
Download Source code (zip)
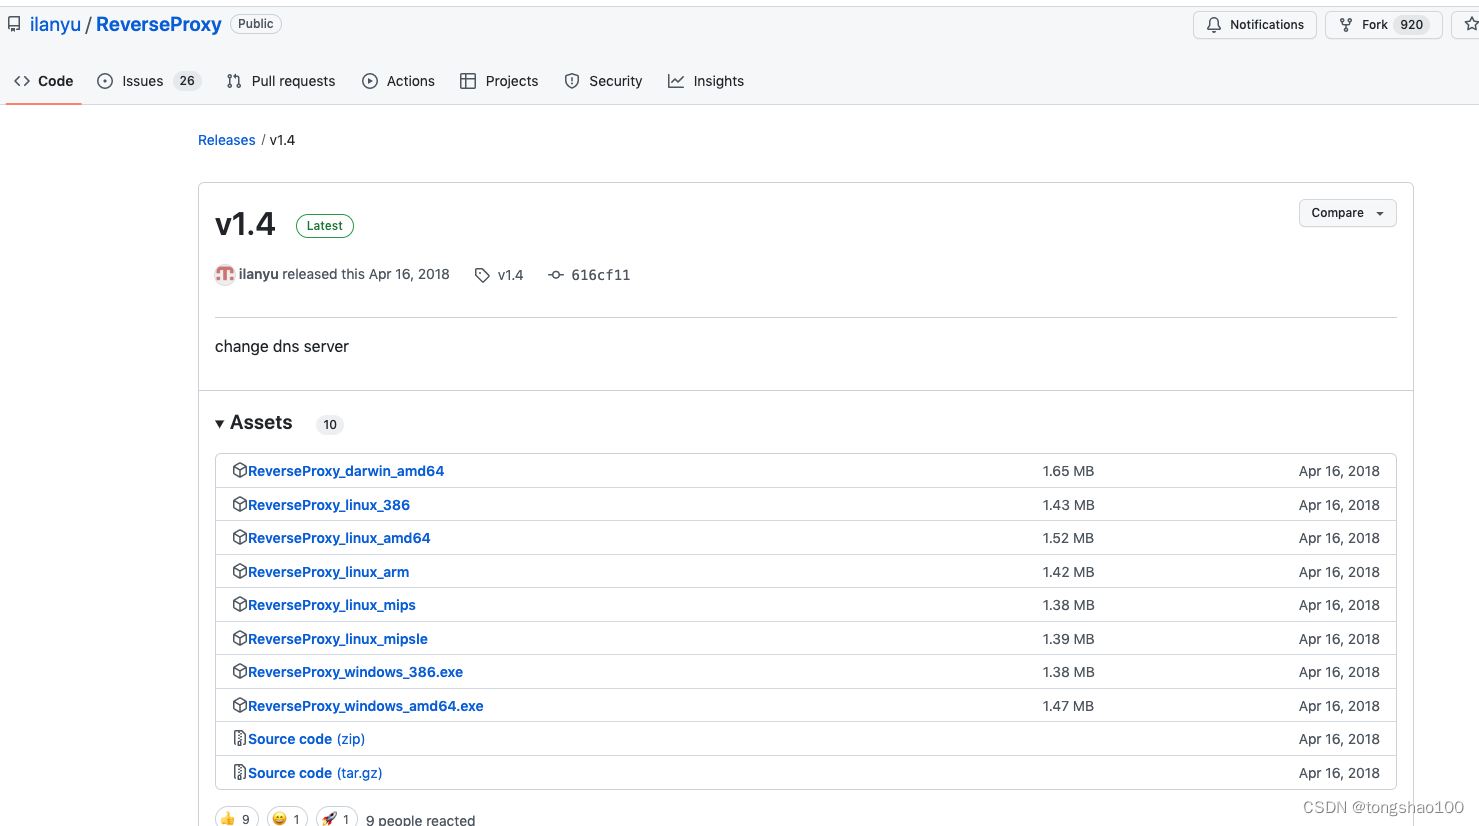[x=306, y=739]
